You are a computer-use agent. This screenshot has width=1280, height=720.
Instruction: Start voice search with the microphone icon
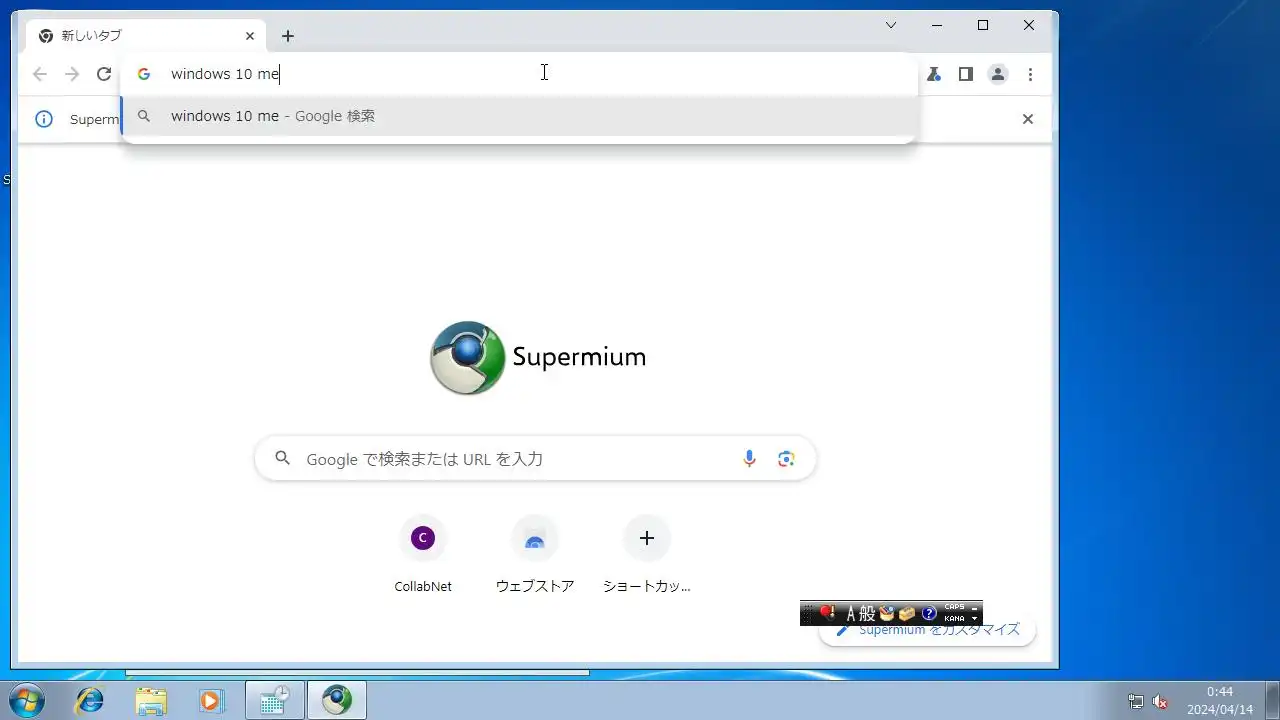[x=749, y=459]
